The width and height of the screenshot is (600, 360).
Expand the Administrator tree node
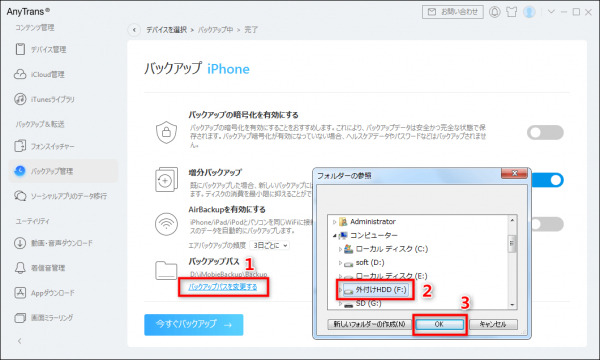tap(335, 222)
